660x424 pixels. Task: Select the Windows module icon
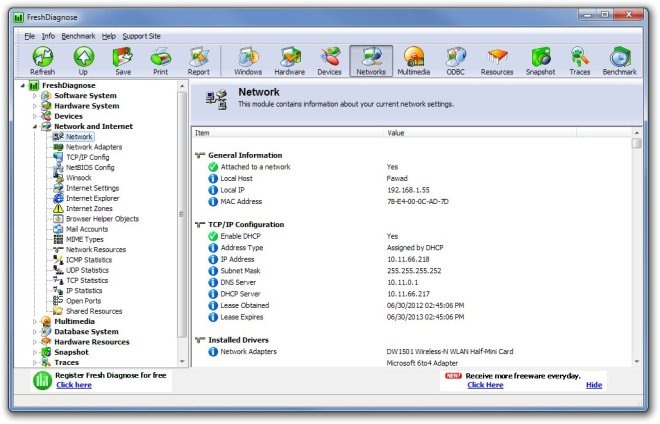click(x=248, y=61)
